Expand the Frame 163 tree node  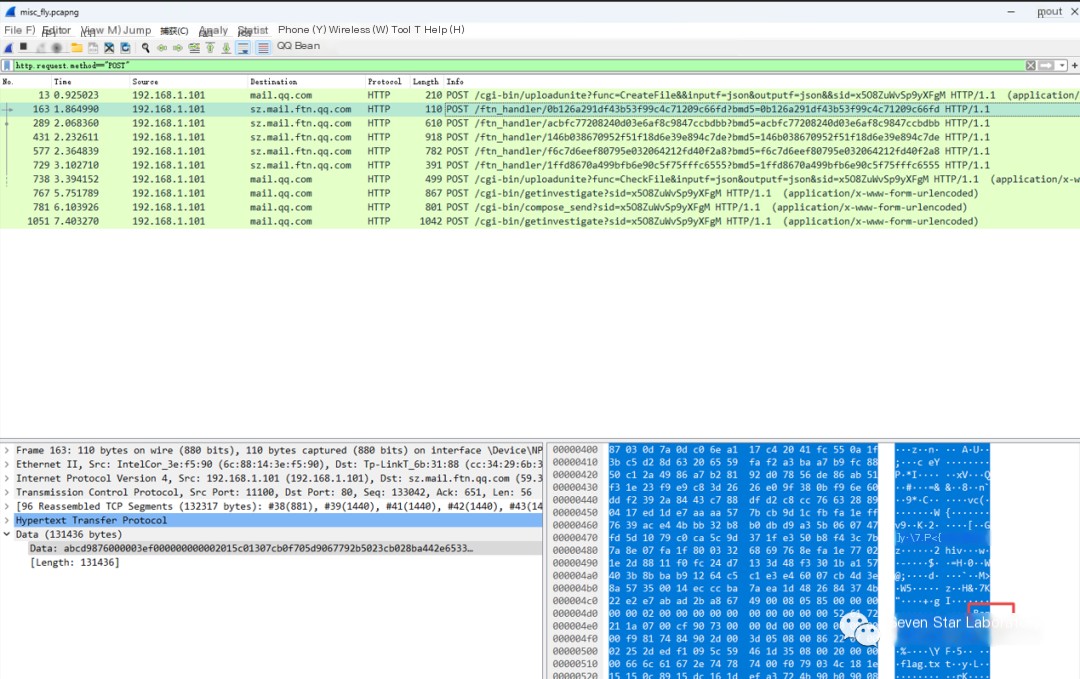click(x=7, y=450)
